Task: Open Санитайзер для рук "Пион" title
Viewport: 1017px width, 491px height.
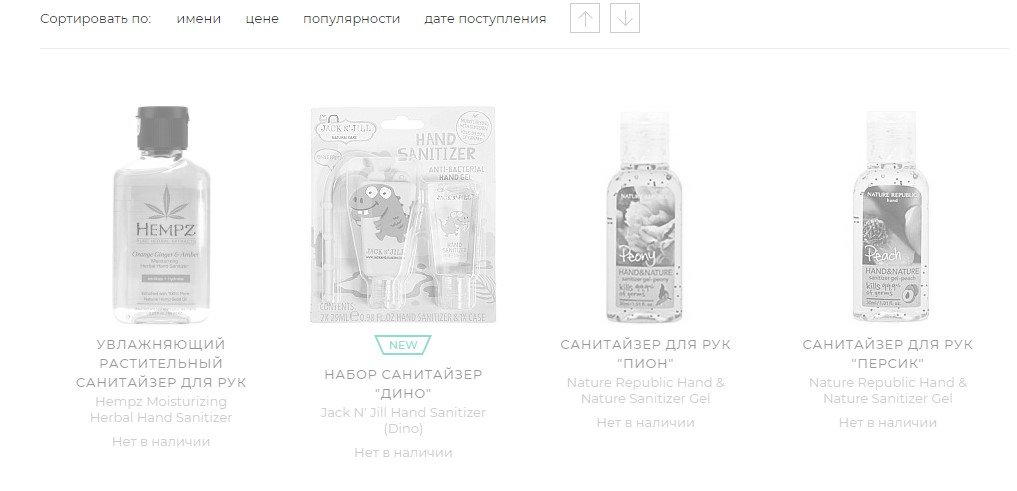Action: [645, 353]
